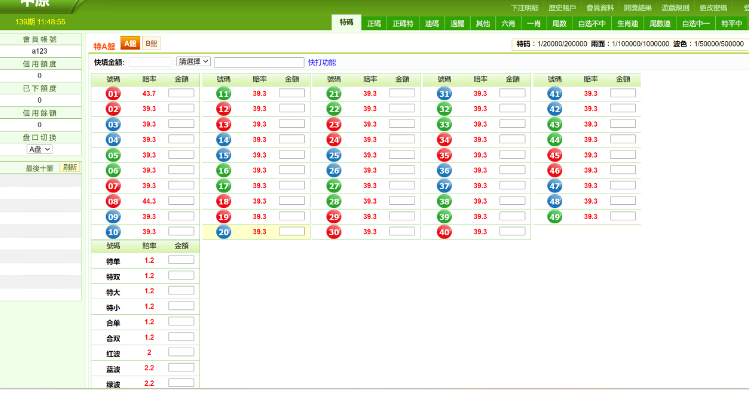This screenshot has height=395, width=749.
Task: Click the blue ball number 31
Action: click(444, 94)
